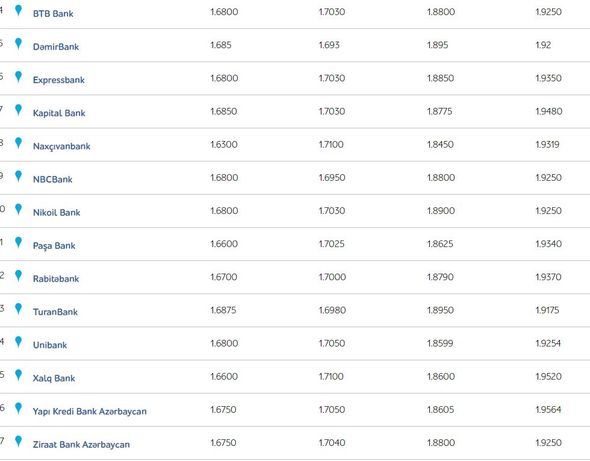Open the Kapital Bank name link
590x461 pixels.
coord(59,113)
